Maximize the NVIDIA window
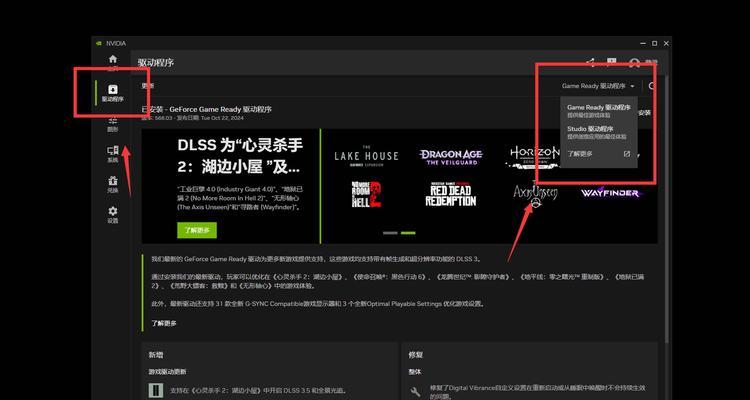This screenshot has width=750, height=400. click(x=654, y=44)
